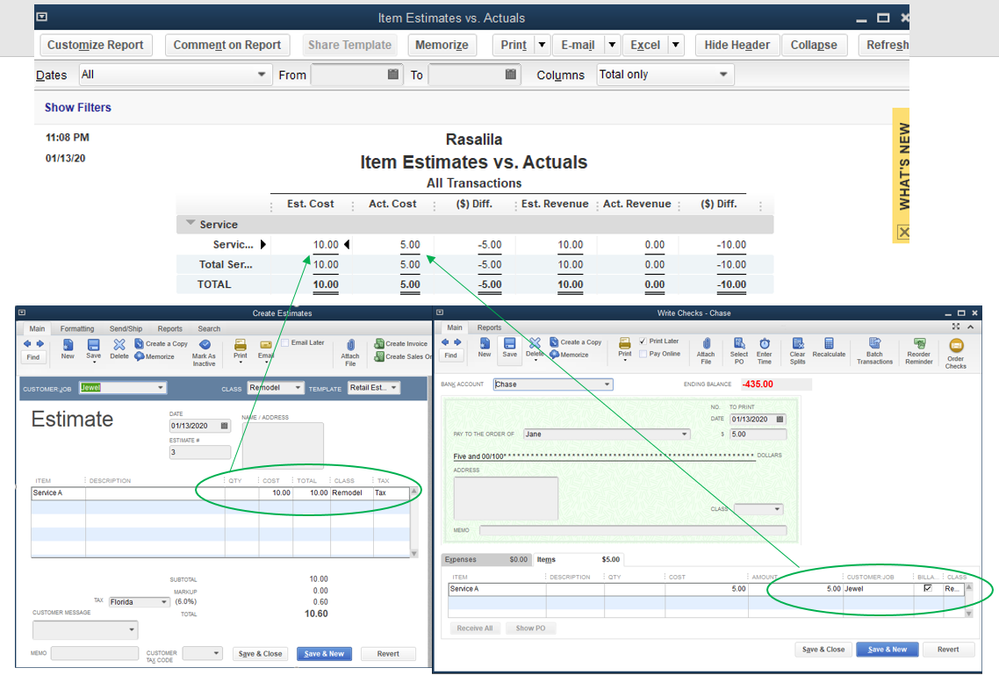Open Search tab in Create Estimates

209,329
